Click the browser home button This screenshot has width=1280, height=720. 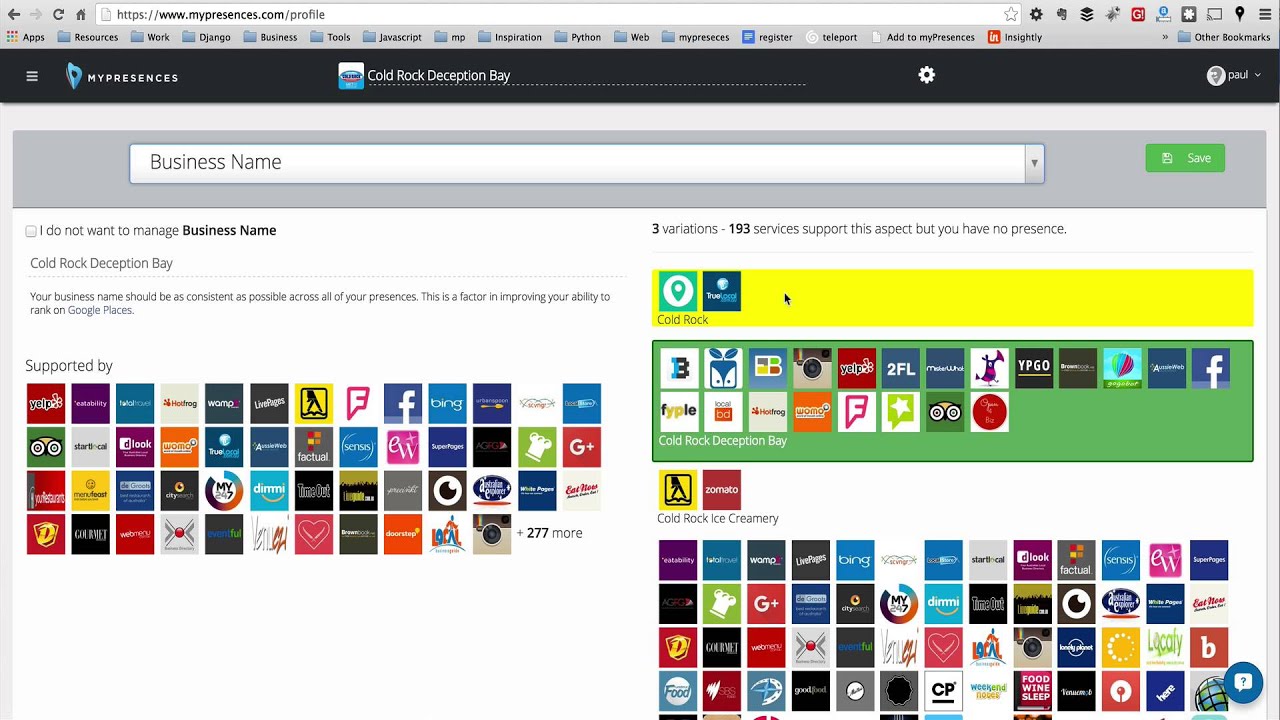[x=81, y=14]
